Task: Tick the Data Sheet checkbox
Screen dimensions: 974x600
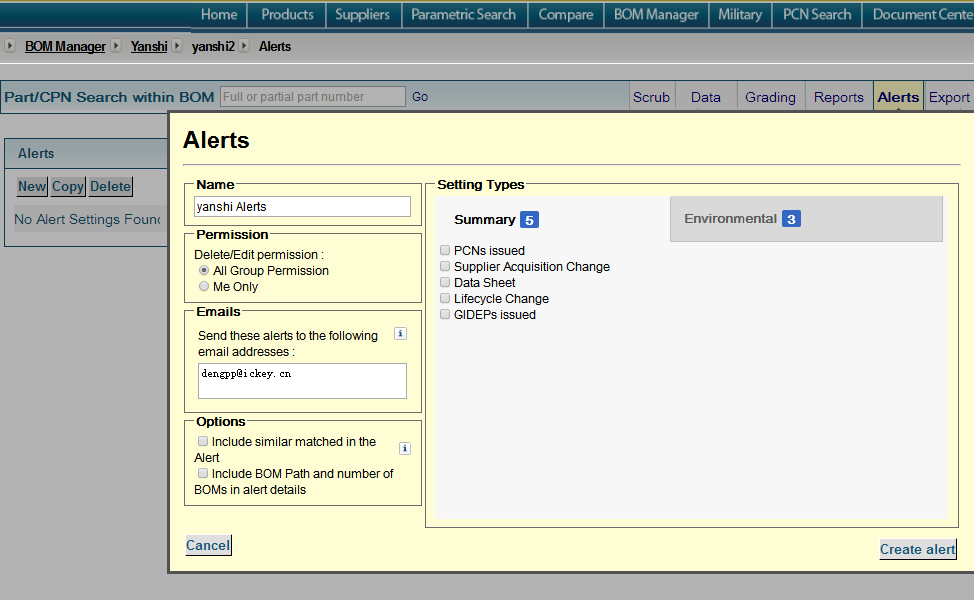Action: [x=445, y=283]
